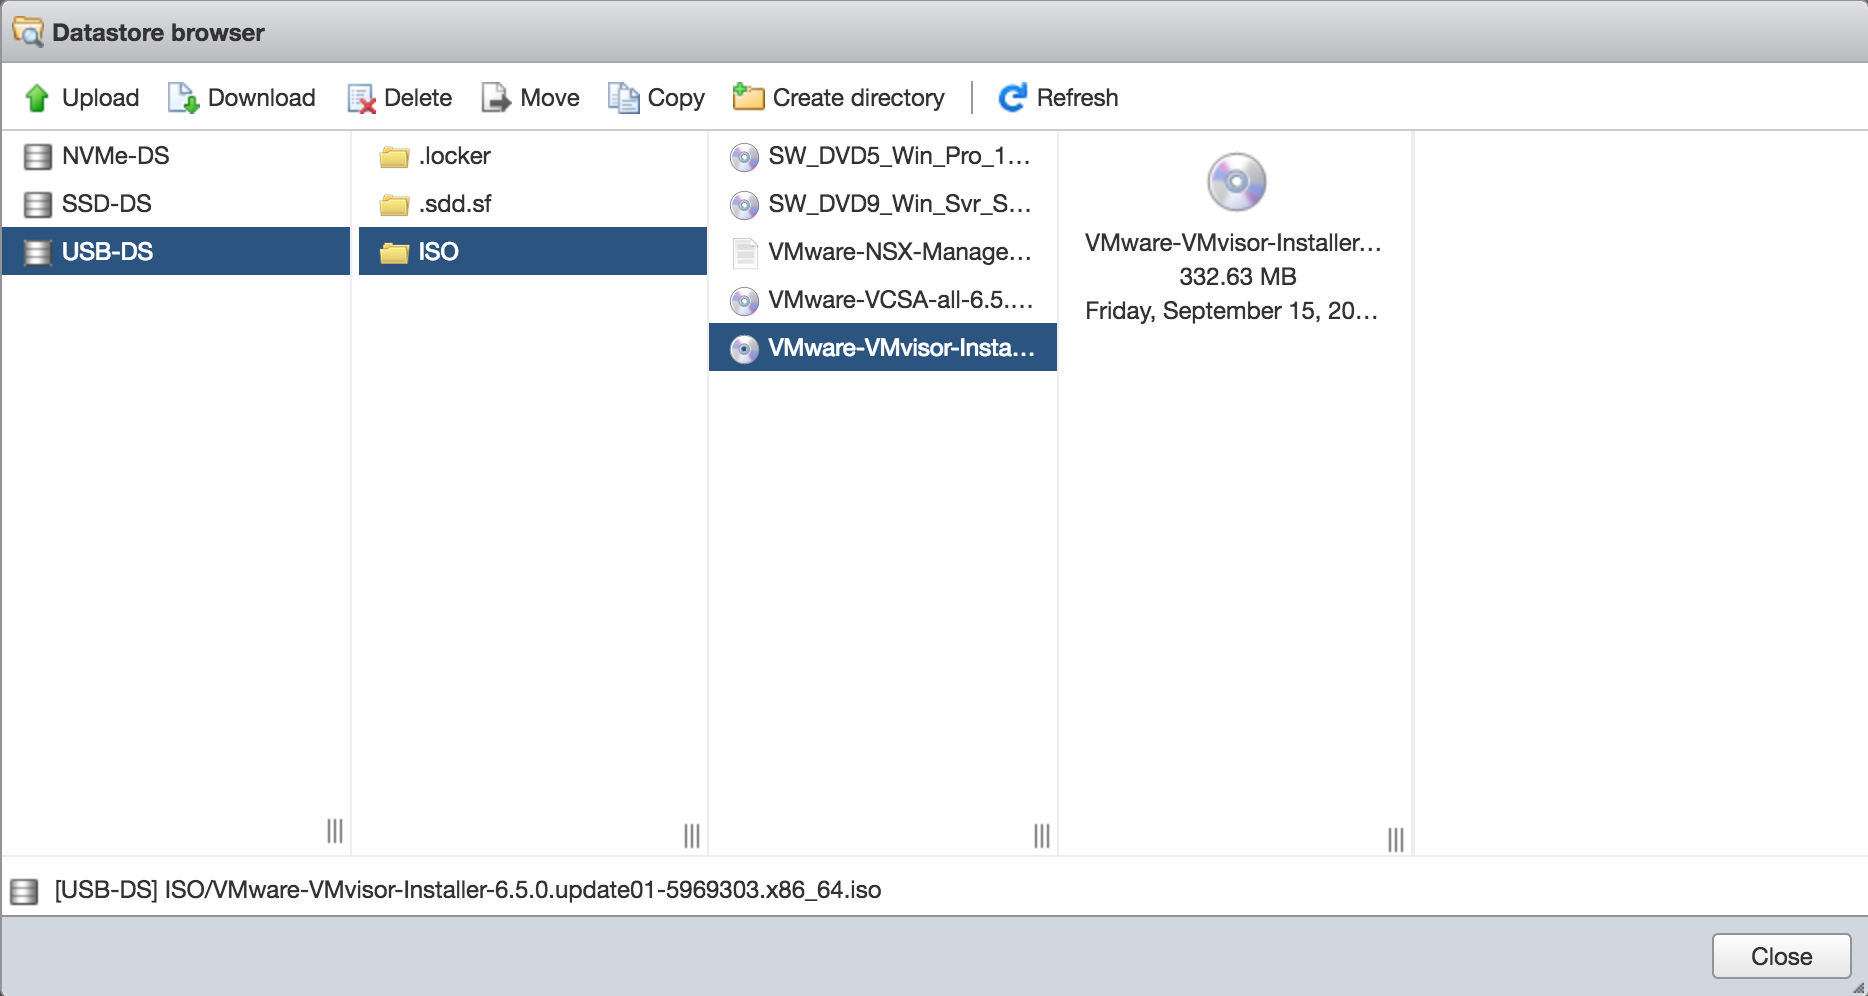Open the ISO folder
Screen dimensions: 1868x996
(x=533, y=251)
